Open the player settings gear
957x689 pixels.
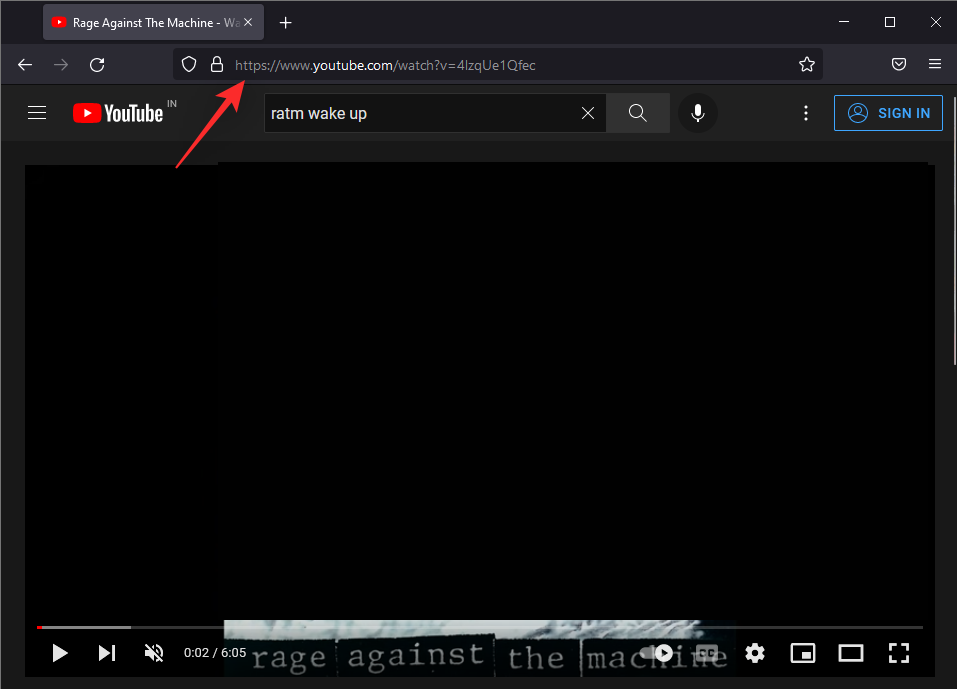tap(755, 653)
